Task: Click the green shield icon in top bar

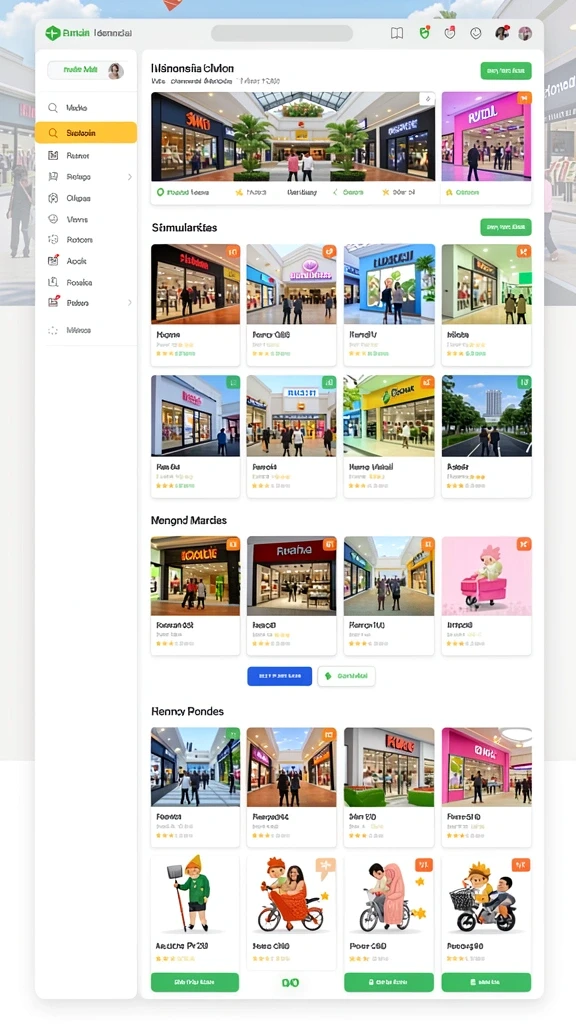Action: (424, 33)
